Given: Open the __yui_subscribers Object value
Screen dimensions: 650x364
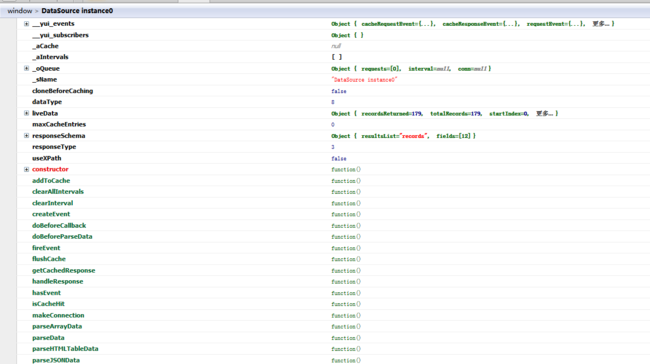Looking at the screenshot, I should (347, 35).
